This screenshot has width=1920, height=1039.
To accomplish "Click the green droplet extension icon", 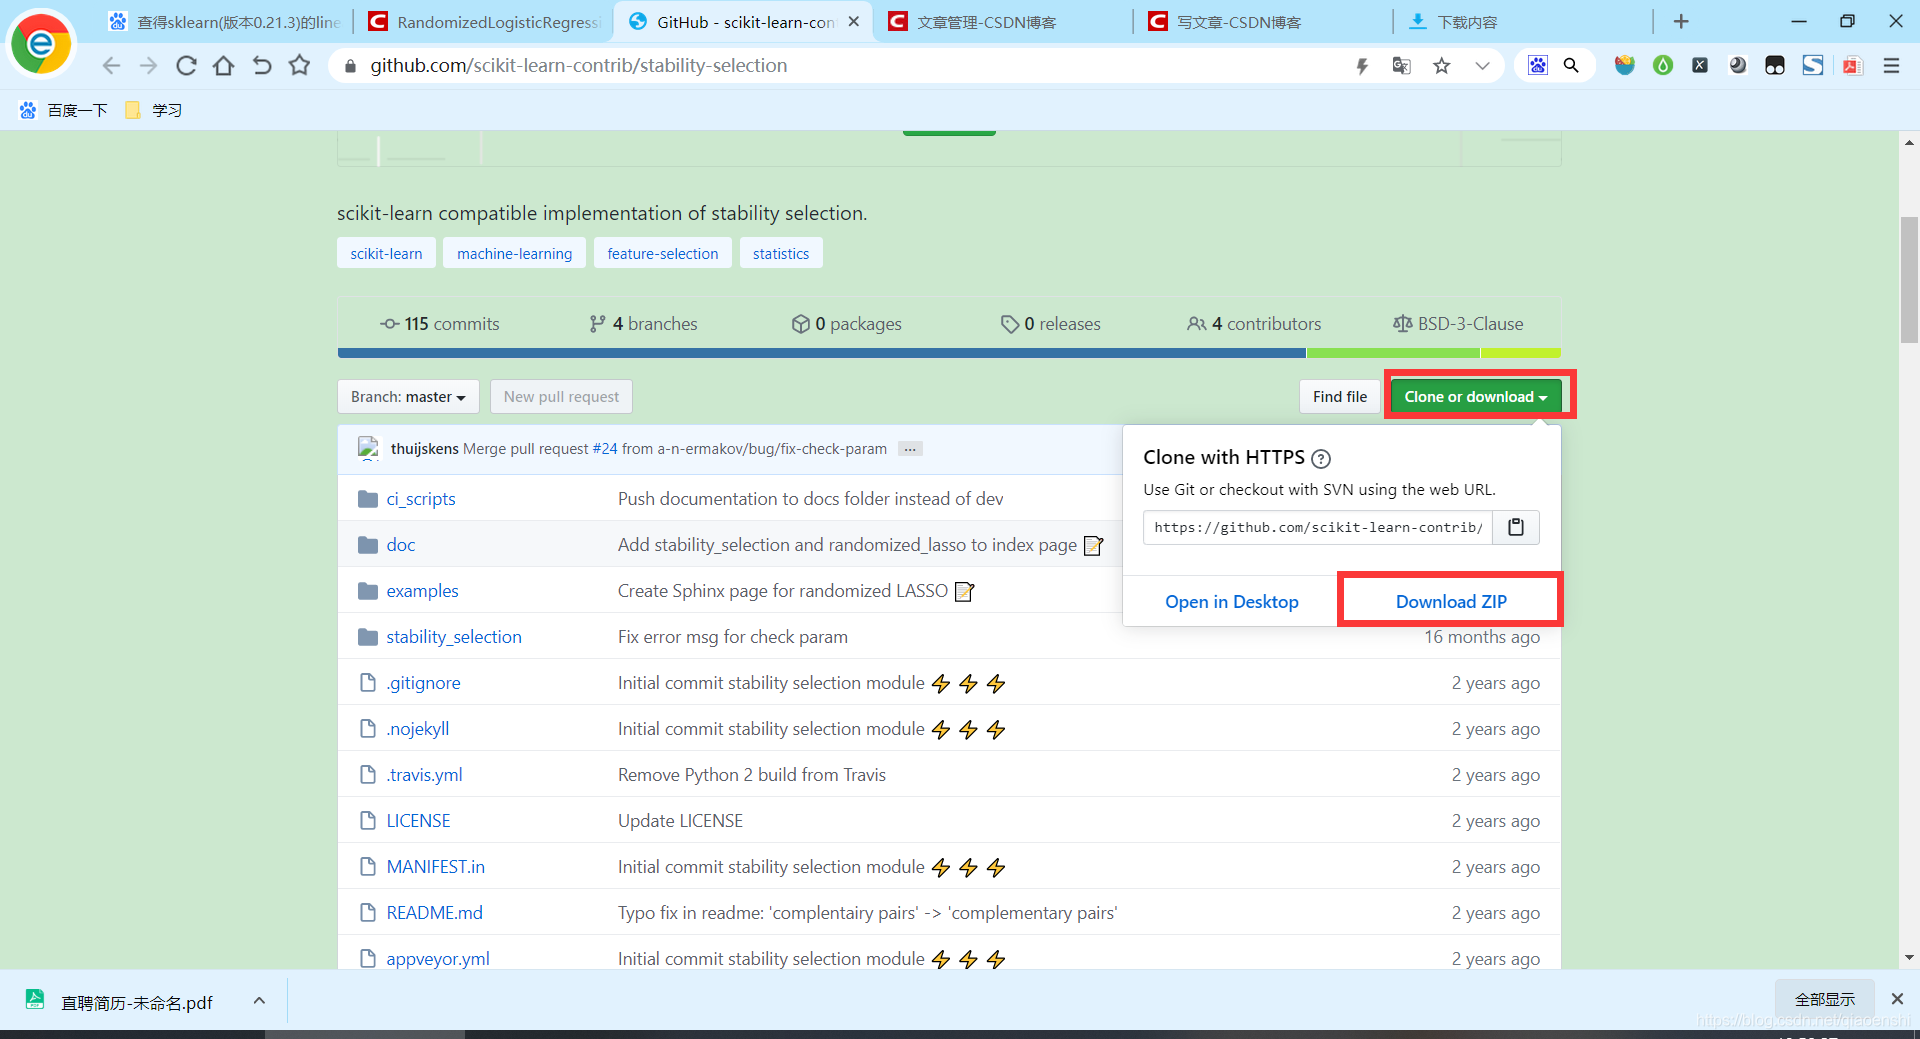I will point(1663,66).
